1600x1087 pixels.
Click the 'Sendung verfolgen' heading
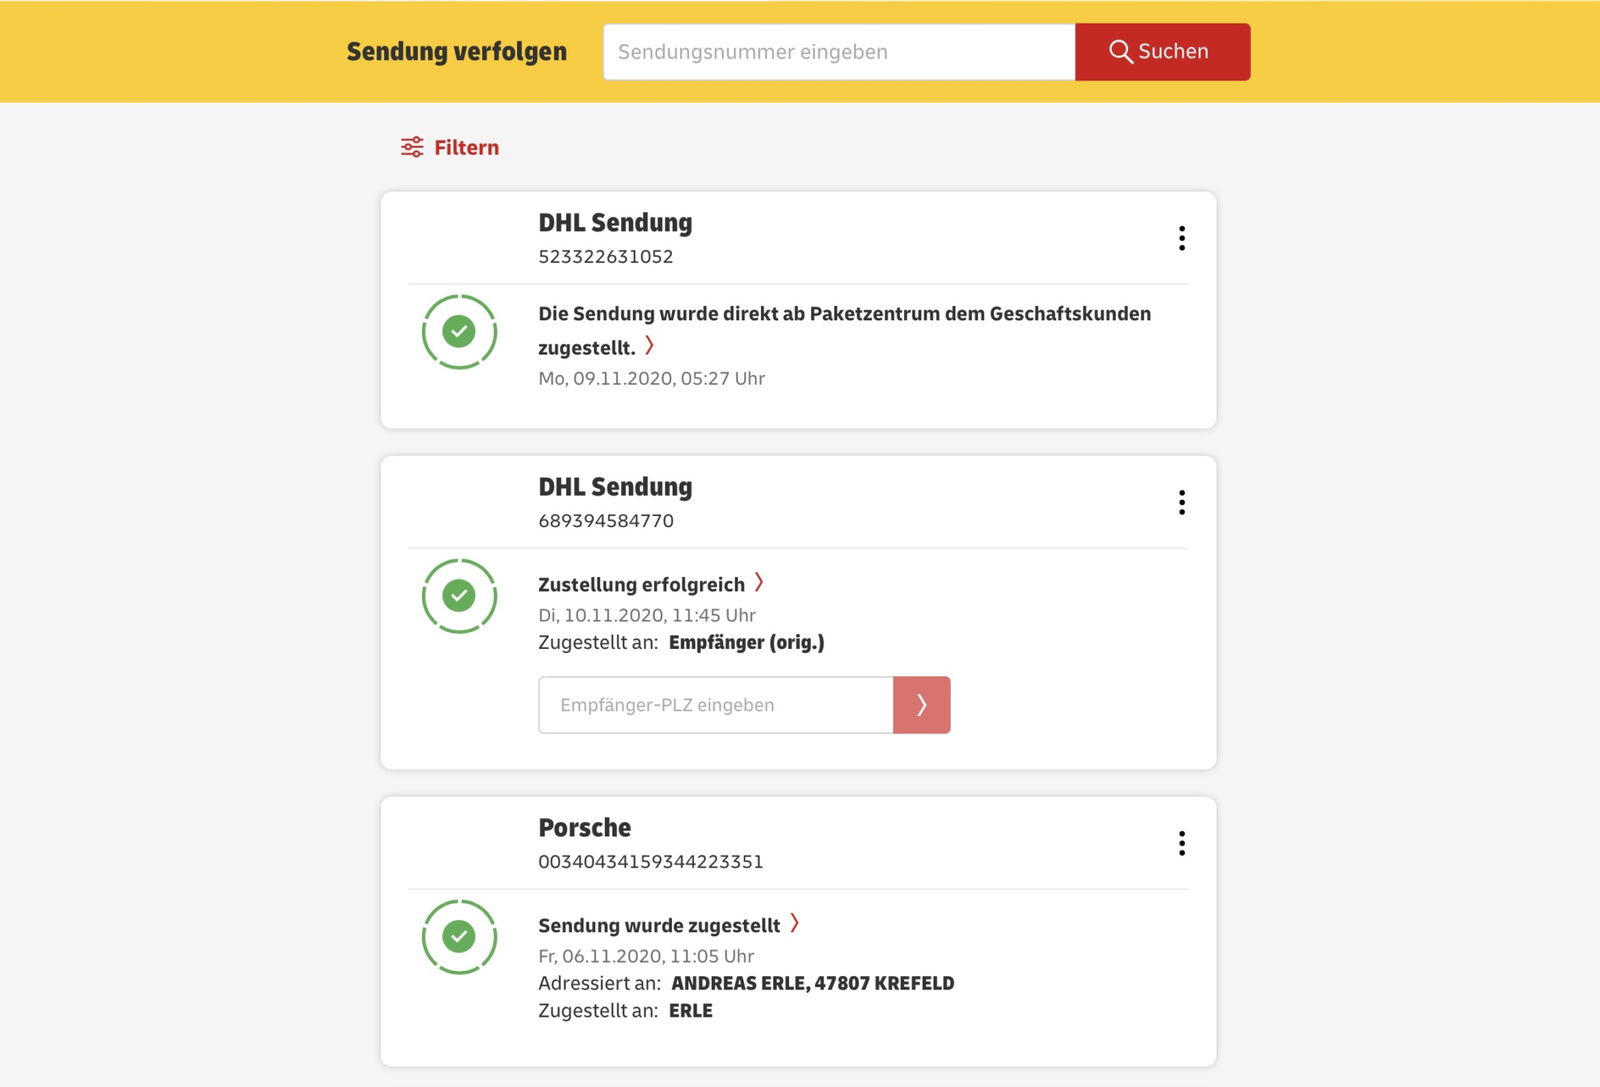point(457,52)
